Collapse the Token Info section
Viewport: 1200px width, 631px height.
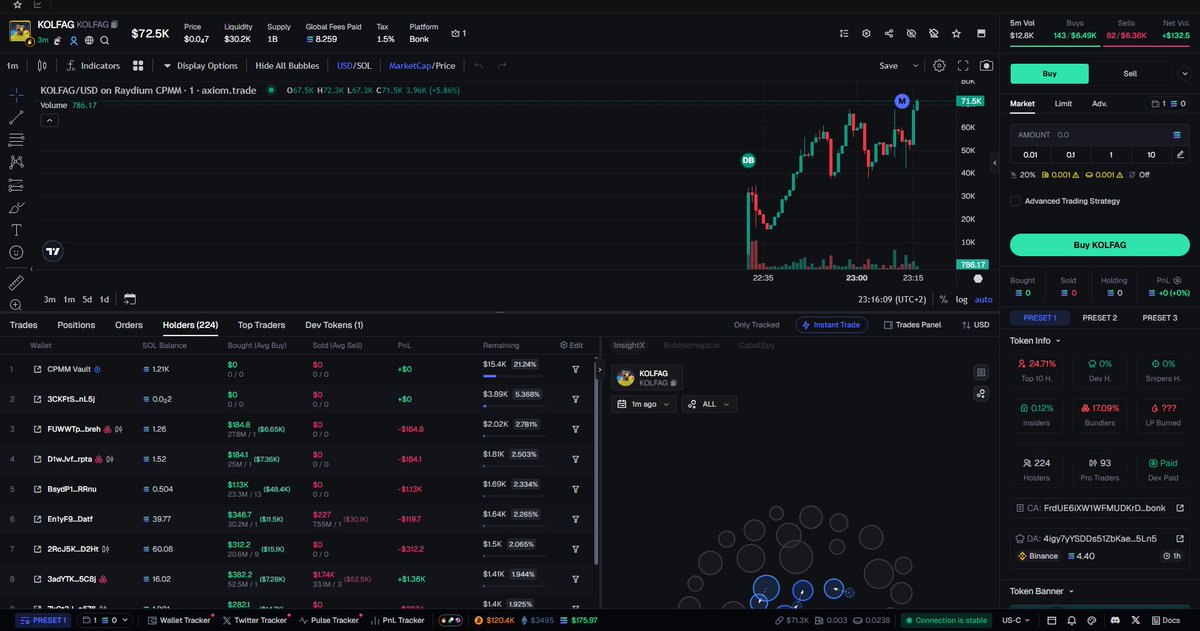point(1036,340)
